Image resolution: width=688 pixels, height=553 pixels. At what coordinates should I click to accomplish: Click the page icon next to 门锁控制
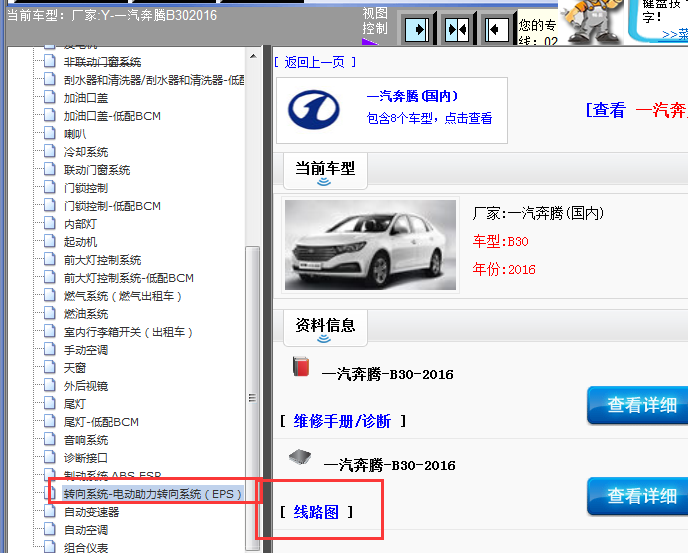[50, 187]
